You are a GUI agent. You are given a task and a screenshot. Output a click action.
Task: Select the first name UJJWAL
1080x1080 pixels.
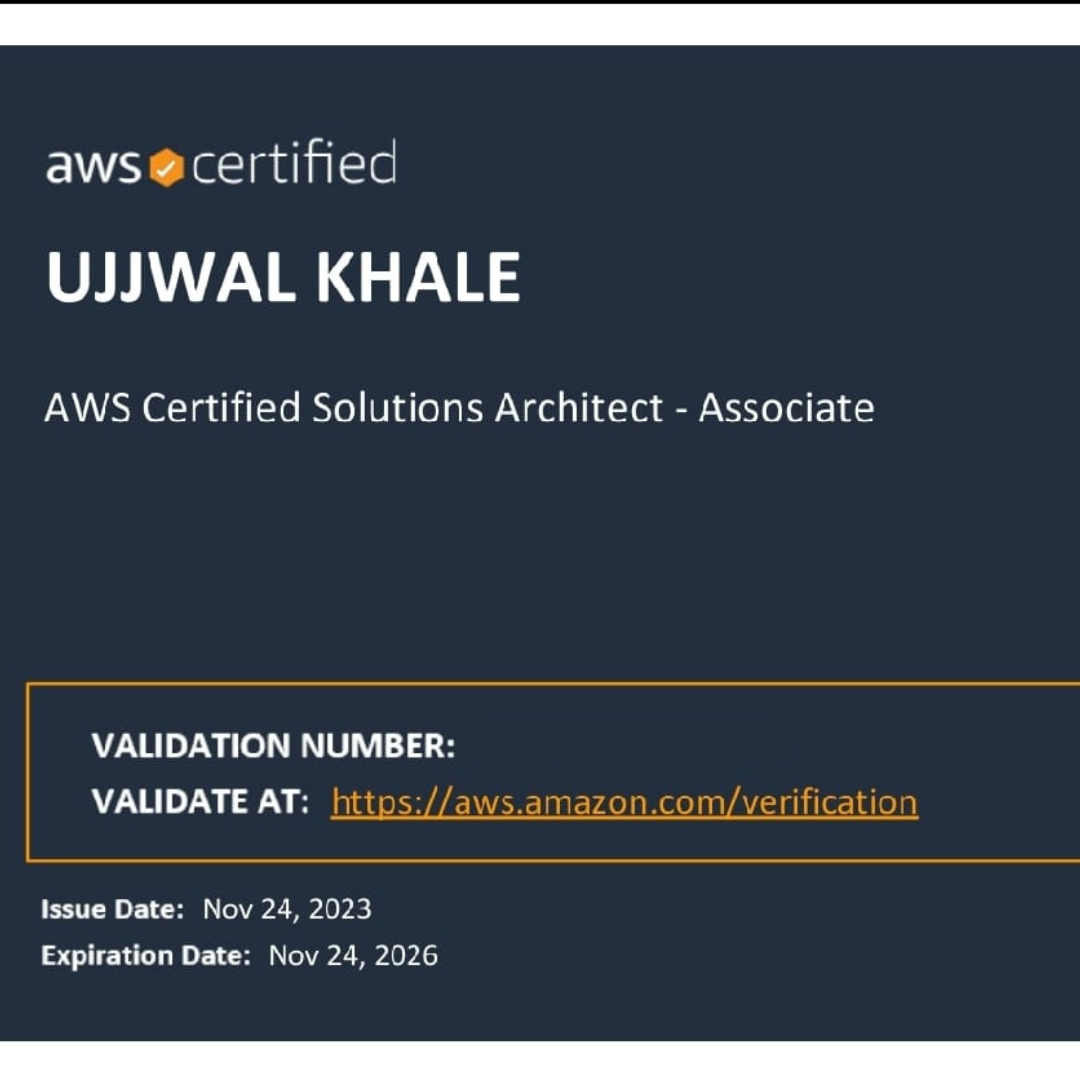(x=171, y=277)
